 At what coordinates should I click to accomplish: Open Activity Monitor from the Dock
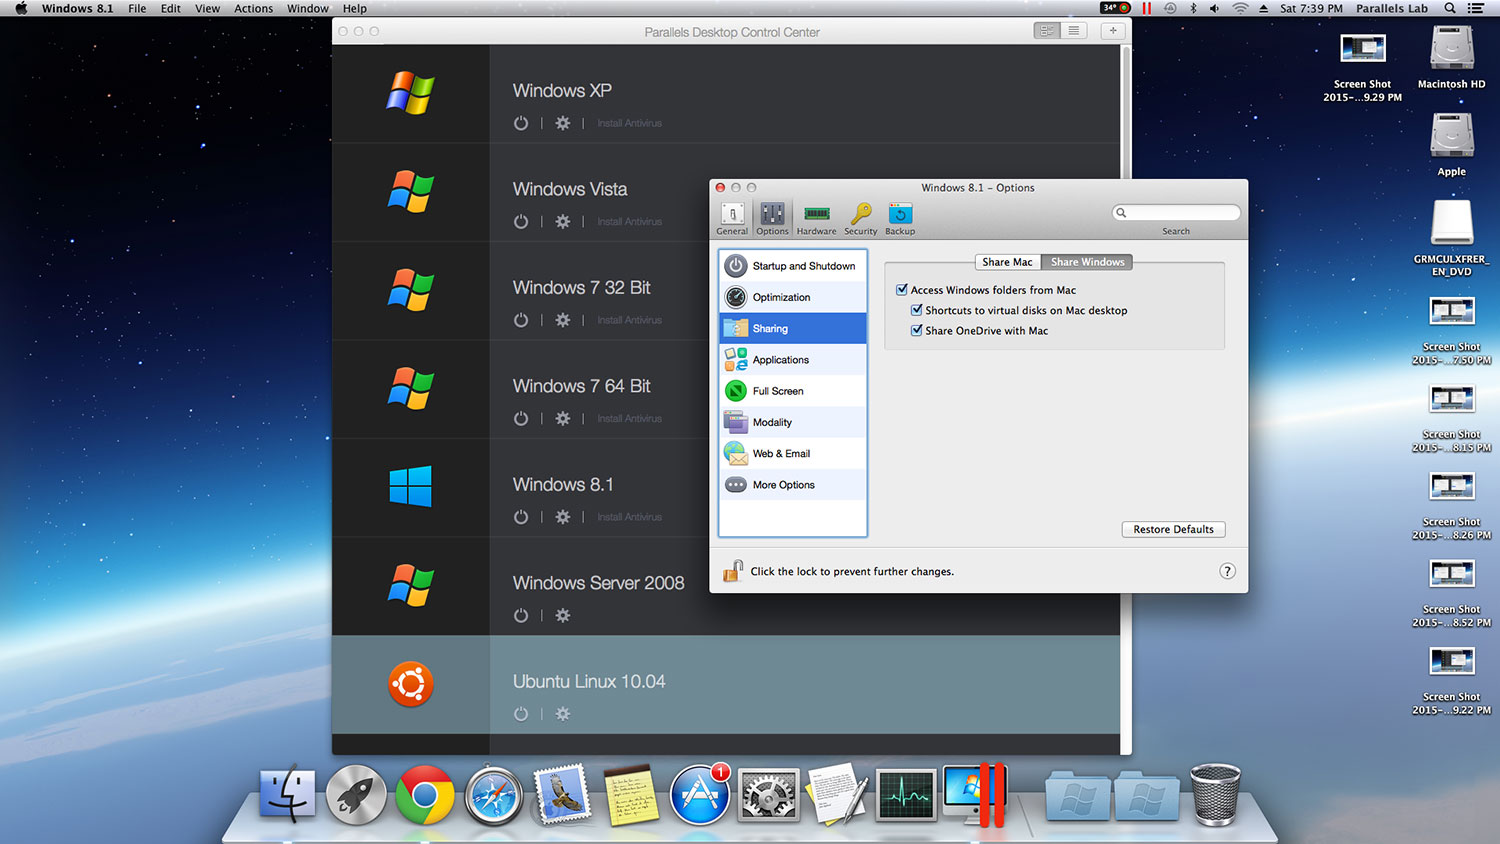click(x=906, y=796)
